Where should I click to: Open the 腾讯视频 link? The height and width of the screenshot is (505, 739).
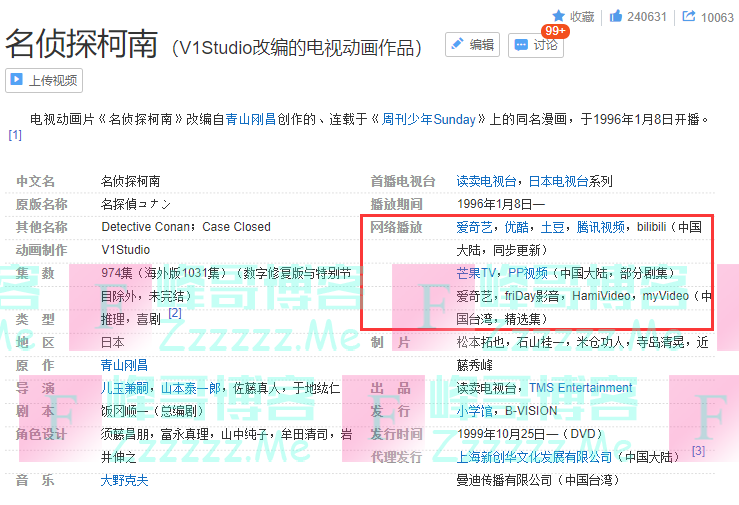pos(600,227)
